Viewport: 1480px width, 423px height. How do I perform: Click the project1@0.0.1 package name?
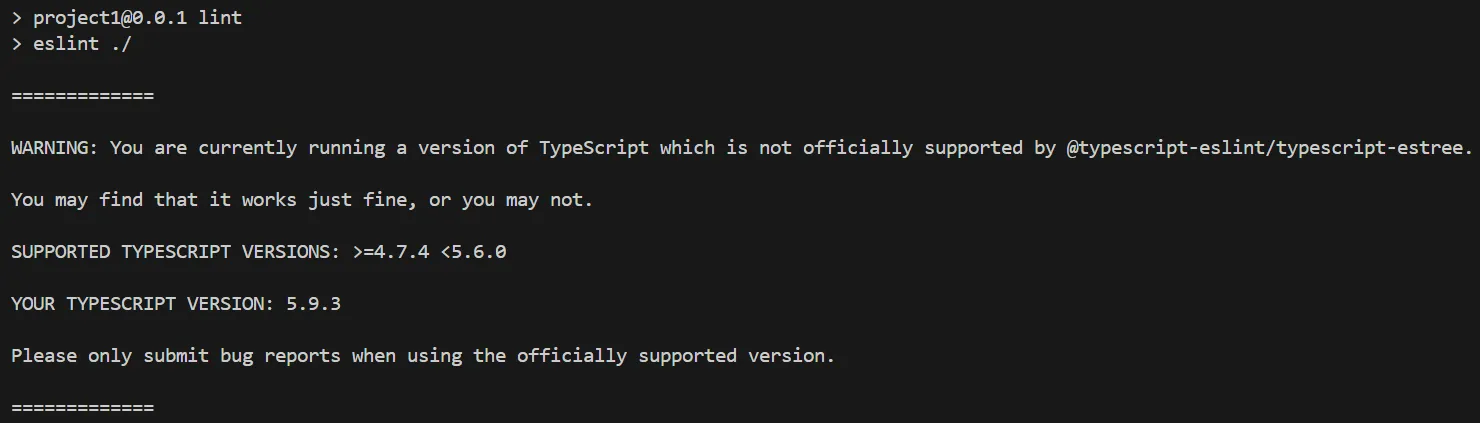click(110, 18)
